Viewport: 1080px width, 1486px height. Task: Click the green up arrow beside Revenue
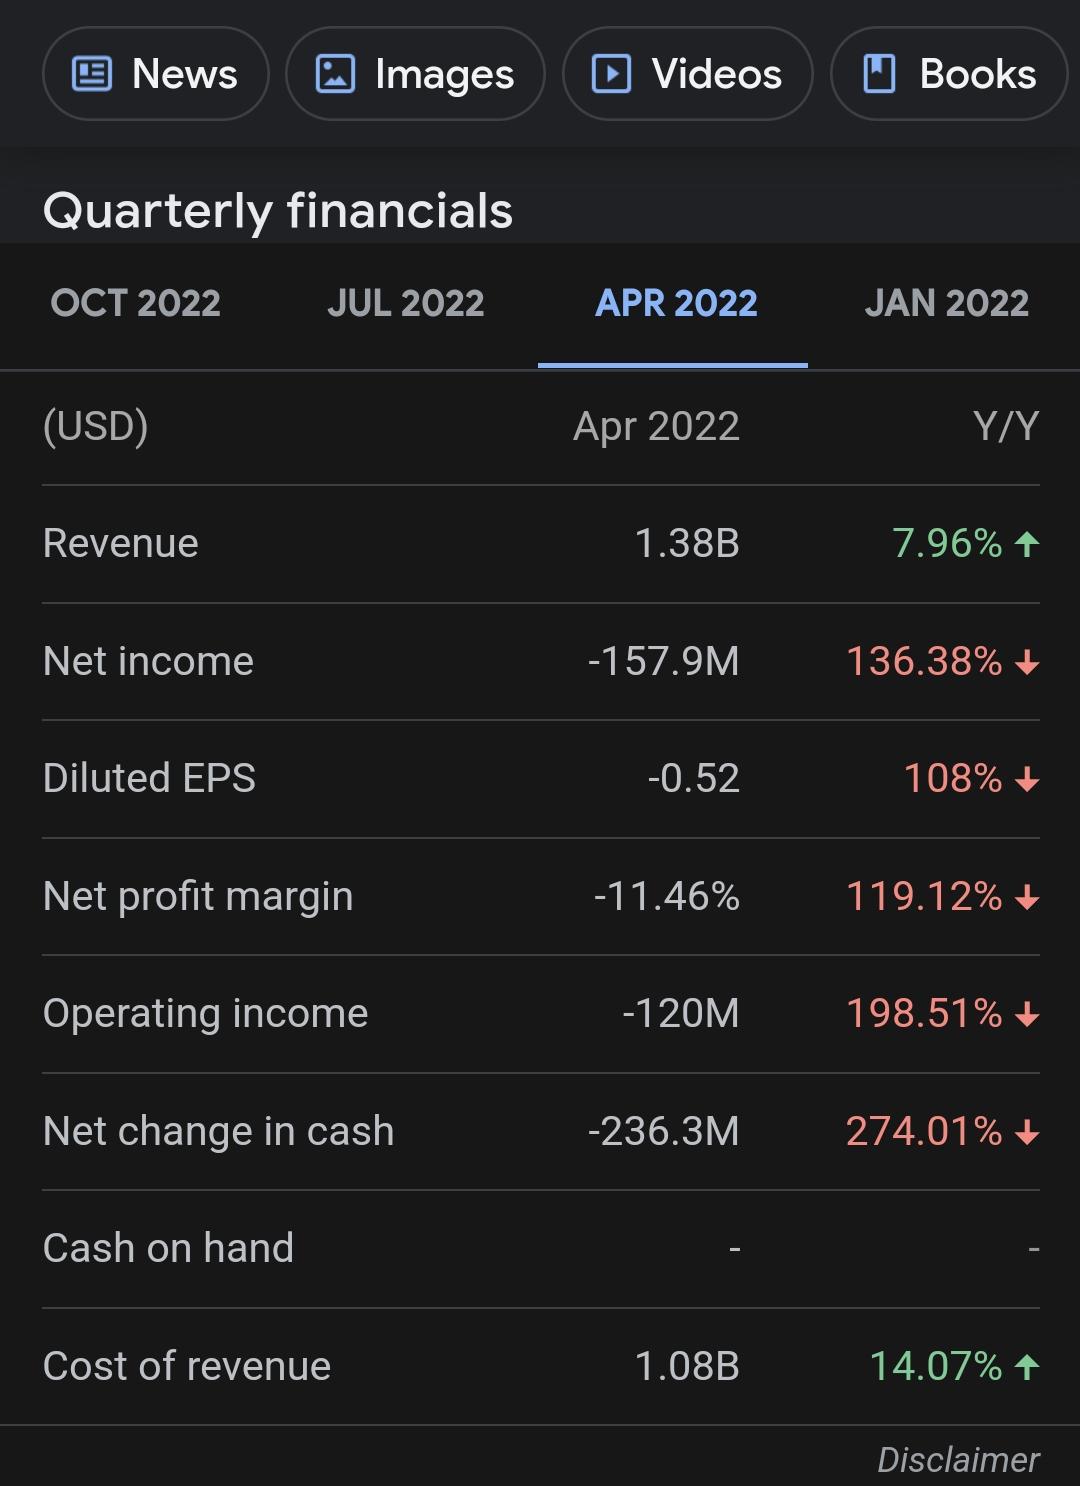(1027, 544)
